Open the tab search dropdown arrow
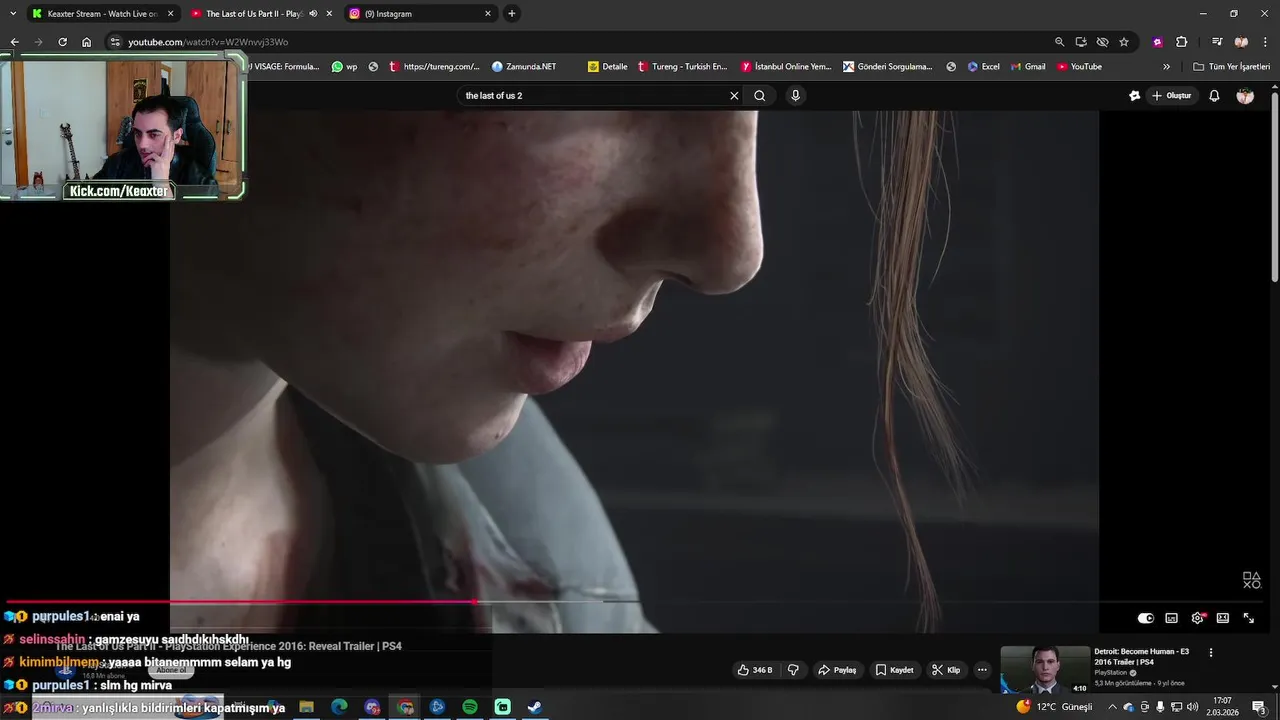The width and height of the screenshot is (1280, 720). tap(12, 14)
